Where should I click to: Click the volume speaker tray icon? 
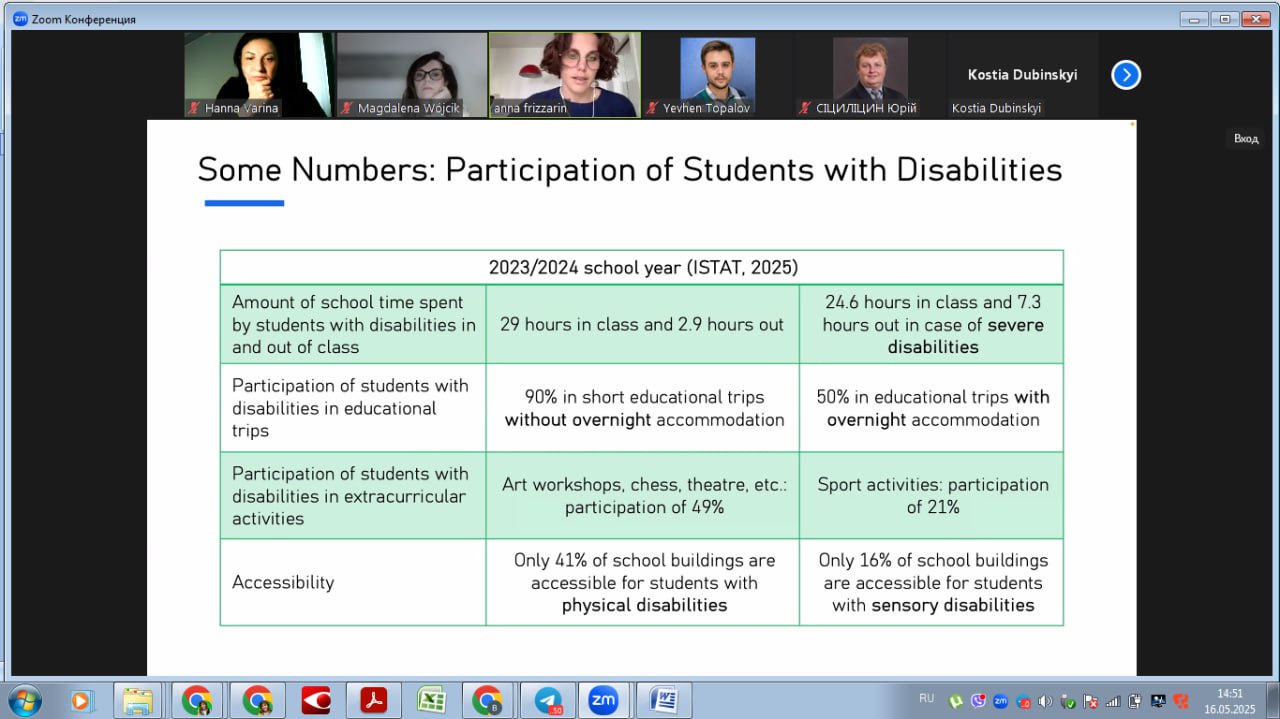pyautogui.click(x=1045, y=701)
